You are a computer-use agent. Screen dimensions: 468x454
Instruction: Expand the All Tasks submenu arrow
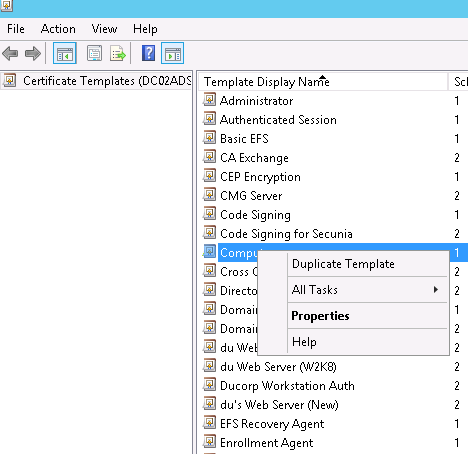click(x=436, y=290)
